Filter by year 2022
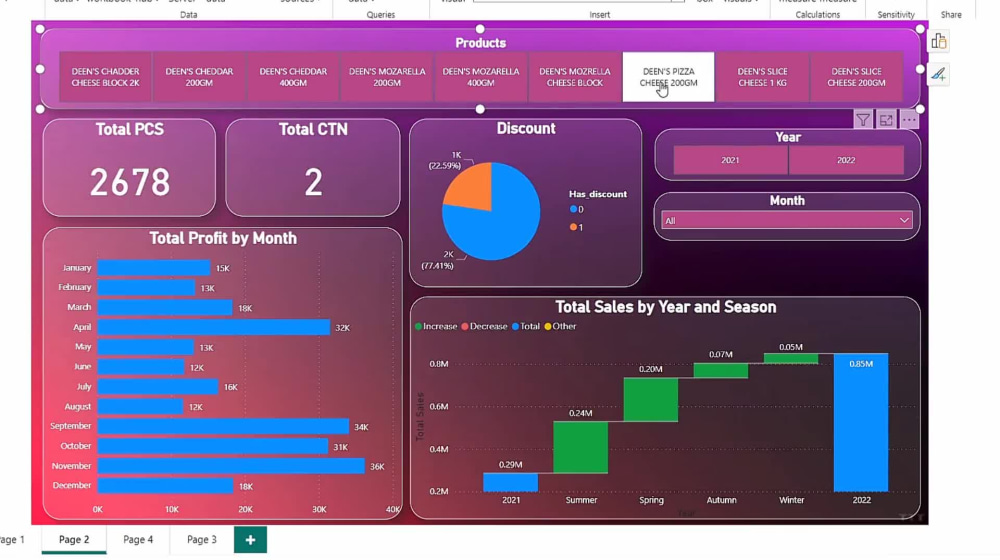This screenshot has height=560, width=1000. [846, 160]
